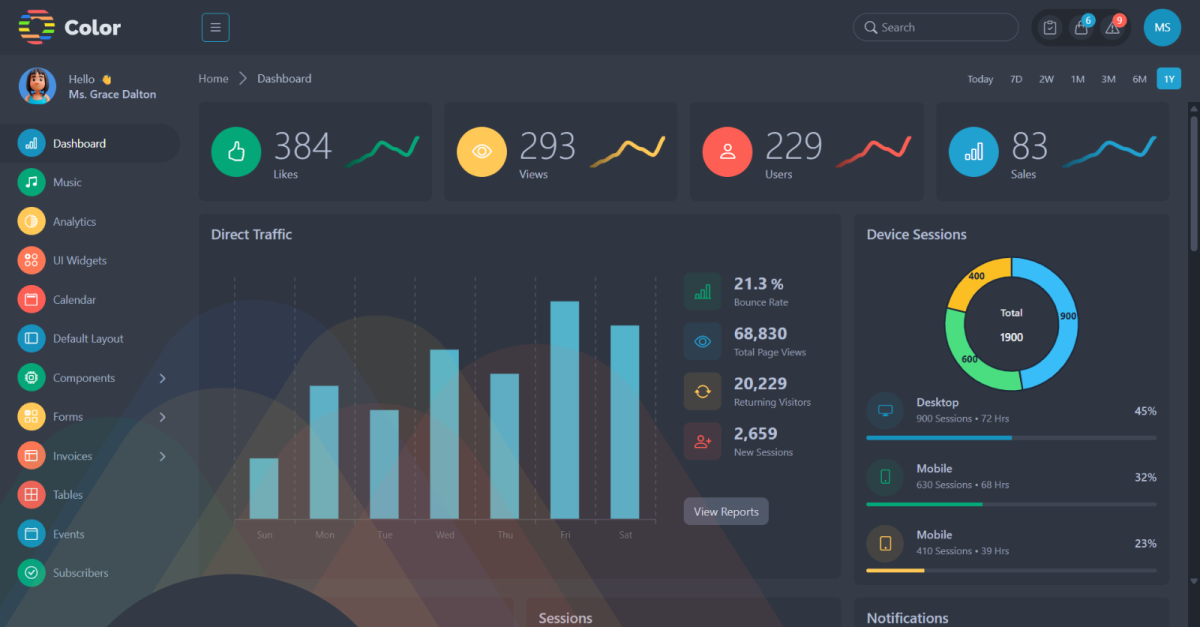Viewport: 1200px width, 627px height.
Task: Expand the Components submenu
Action: [x=162, y=378]
